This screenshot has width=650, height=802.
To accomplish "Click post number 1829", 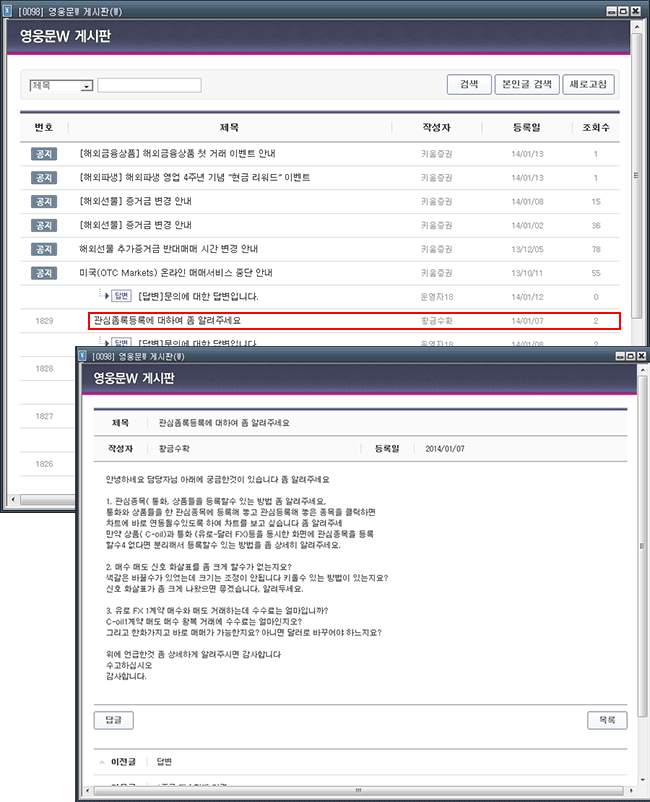I will [x=44, y=321].
